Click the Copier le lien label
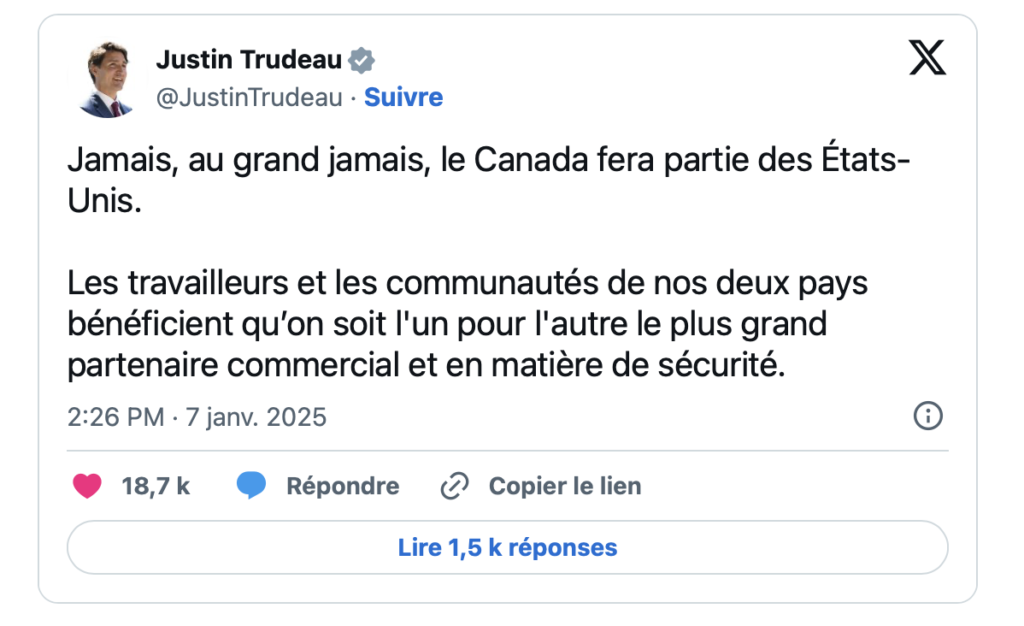 [565, 487]
